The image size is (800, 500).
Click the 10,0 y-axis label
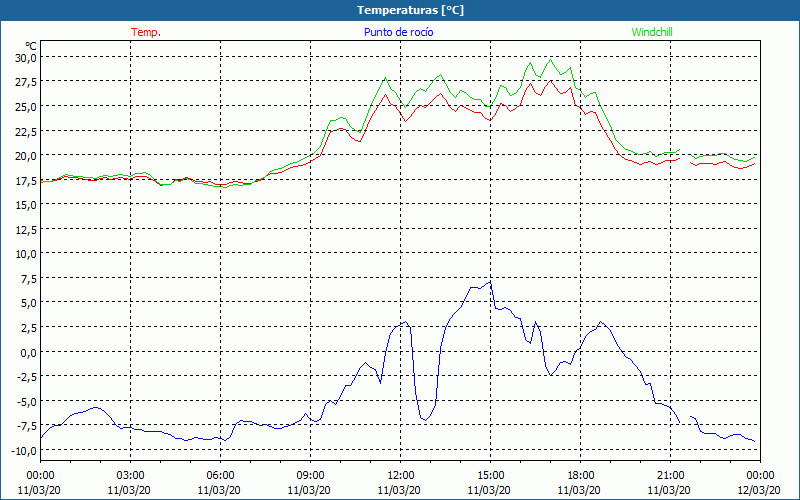coord(26,254)
